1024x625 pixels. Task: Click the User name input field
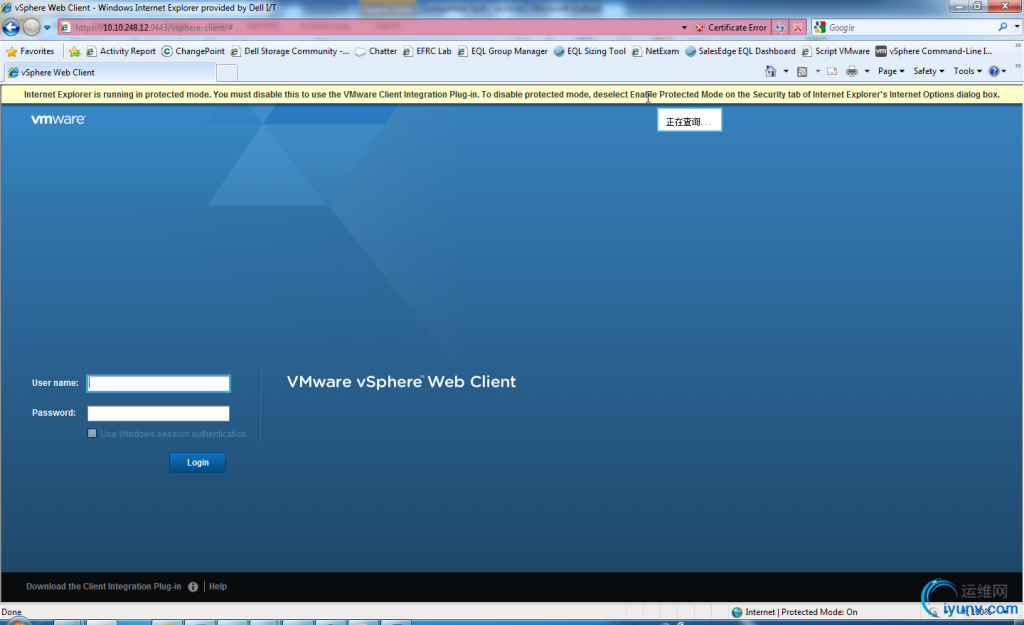[x=159, y=383]
